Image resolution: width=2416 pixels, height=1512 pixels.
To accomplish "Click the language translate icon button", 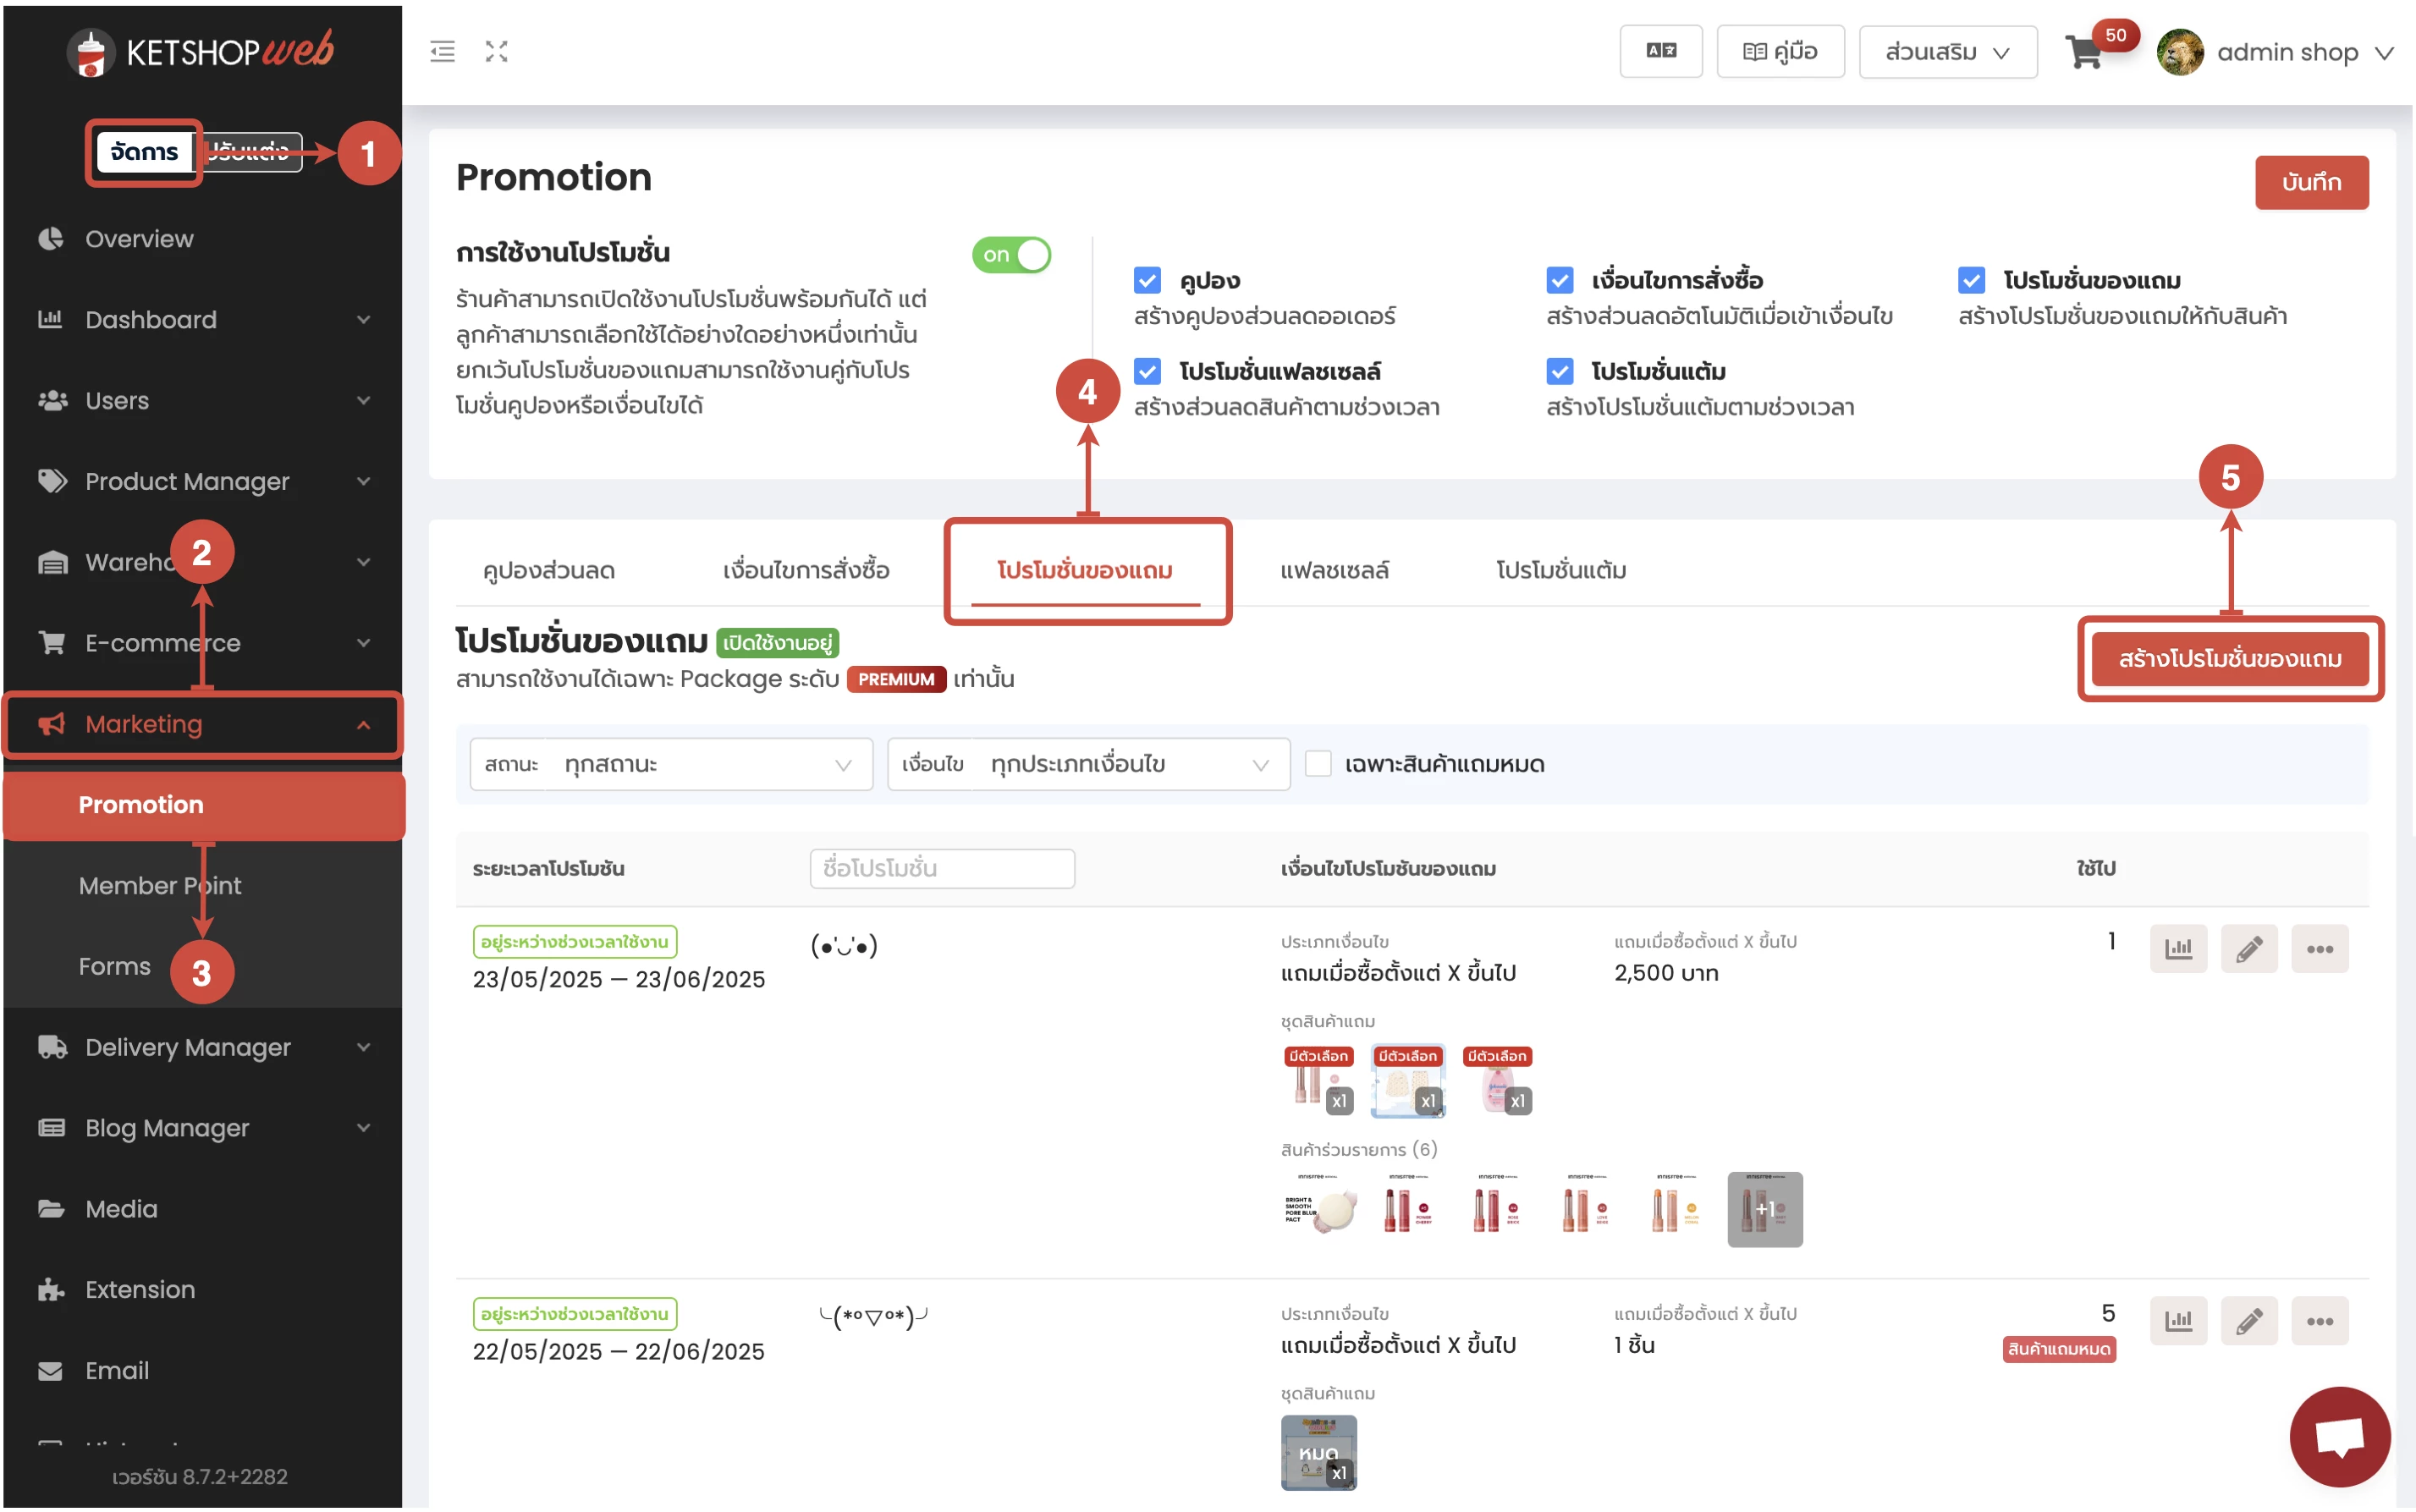I will (x=1660, y=51).
